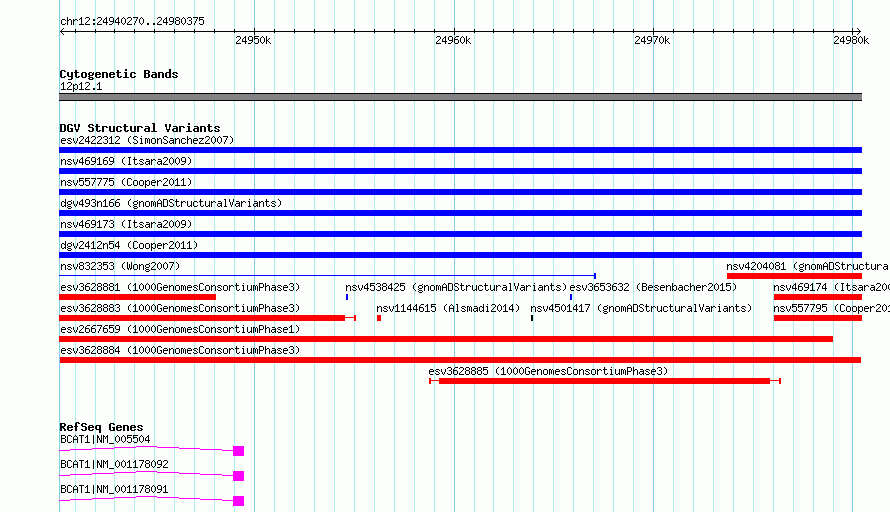
Task: Click the nsv4501417 (gnomADStructuralVariants) label
Action: point(641,308)
